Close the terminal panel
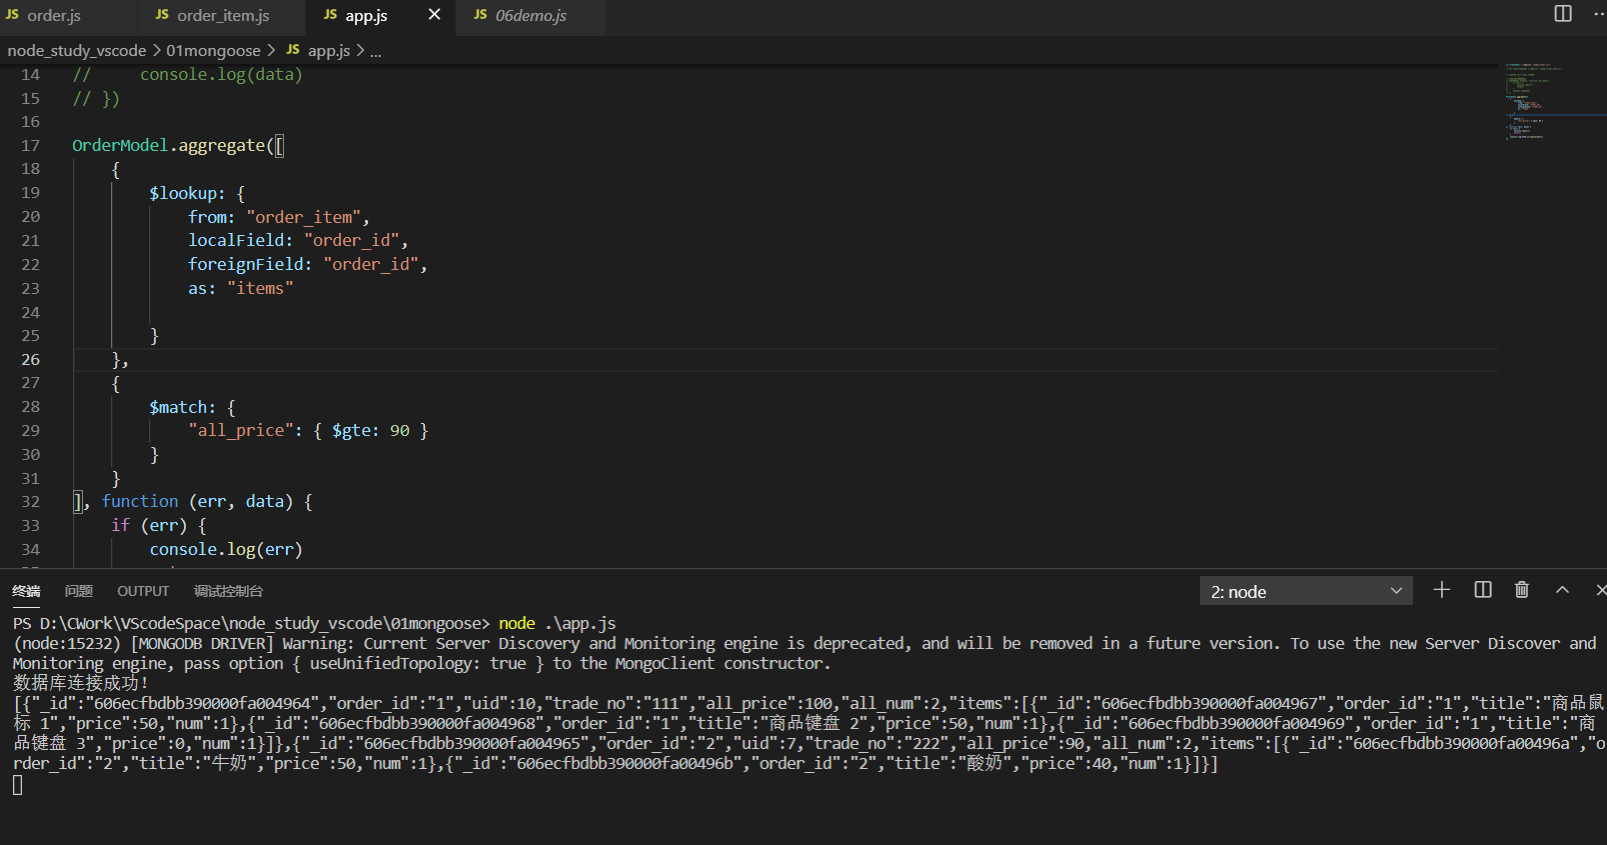 click(1600, 590)
